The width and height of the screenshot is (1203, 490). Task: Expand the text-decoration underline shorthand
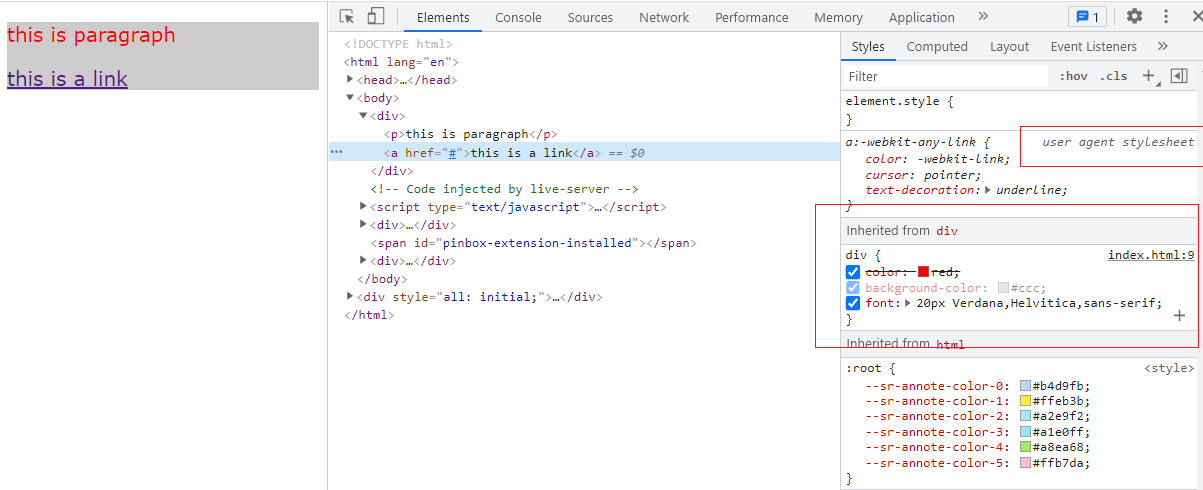pyautogui.click(x=989, y=190)
